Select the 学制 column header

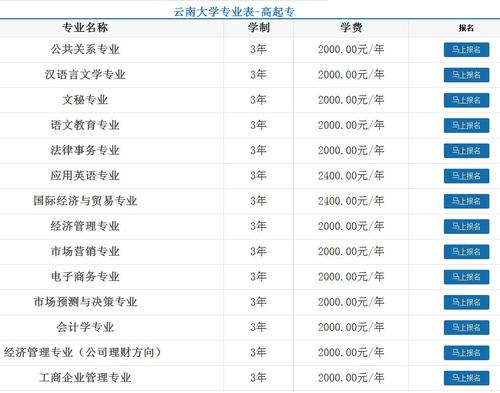259,27
